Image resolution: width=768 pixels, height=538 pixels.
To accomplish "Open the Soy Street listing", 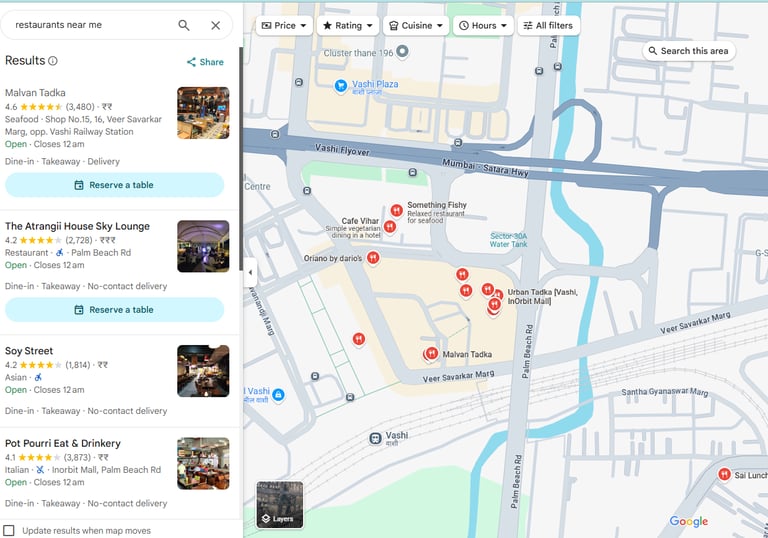I will [x=29, y=351].
